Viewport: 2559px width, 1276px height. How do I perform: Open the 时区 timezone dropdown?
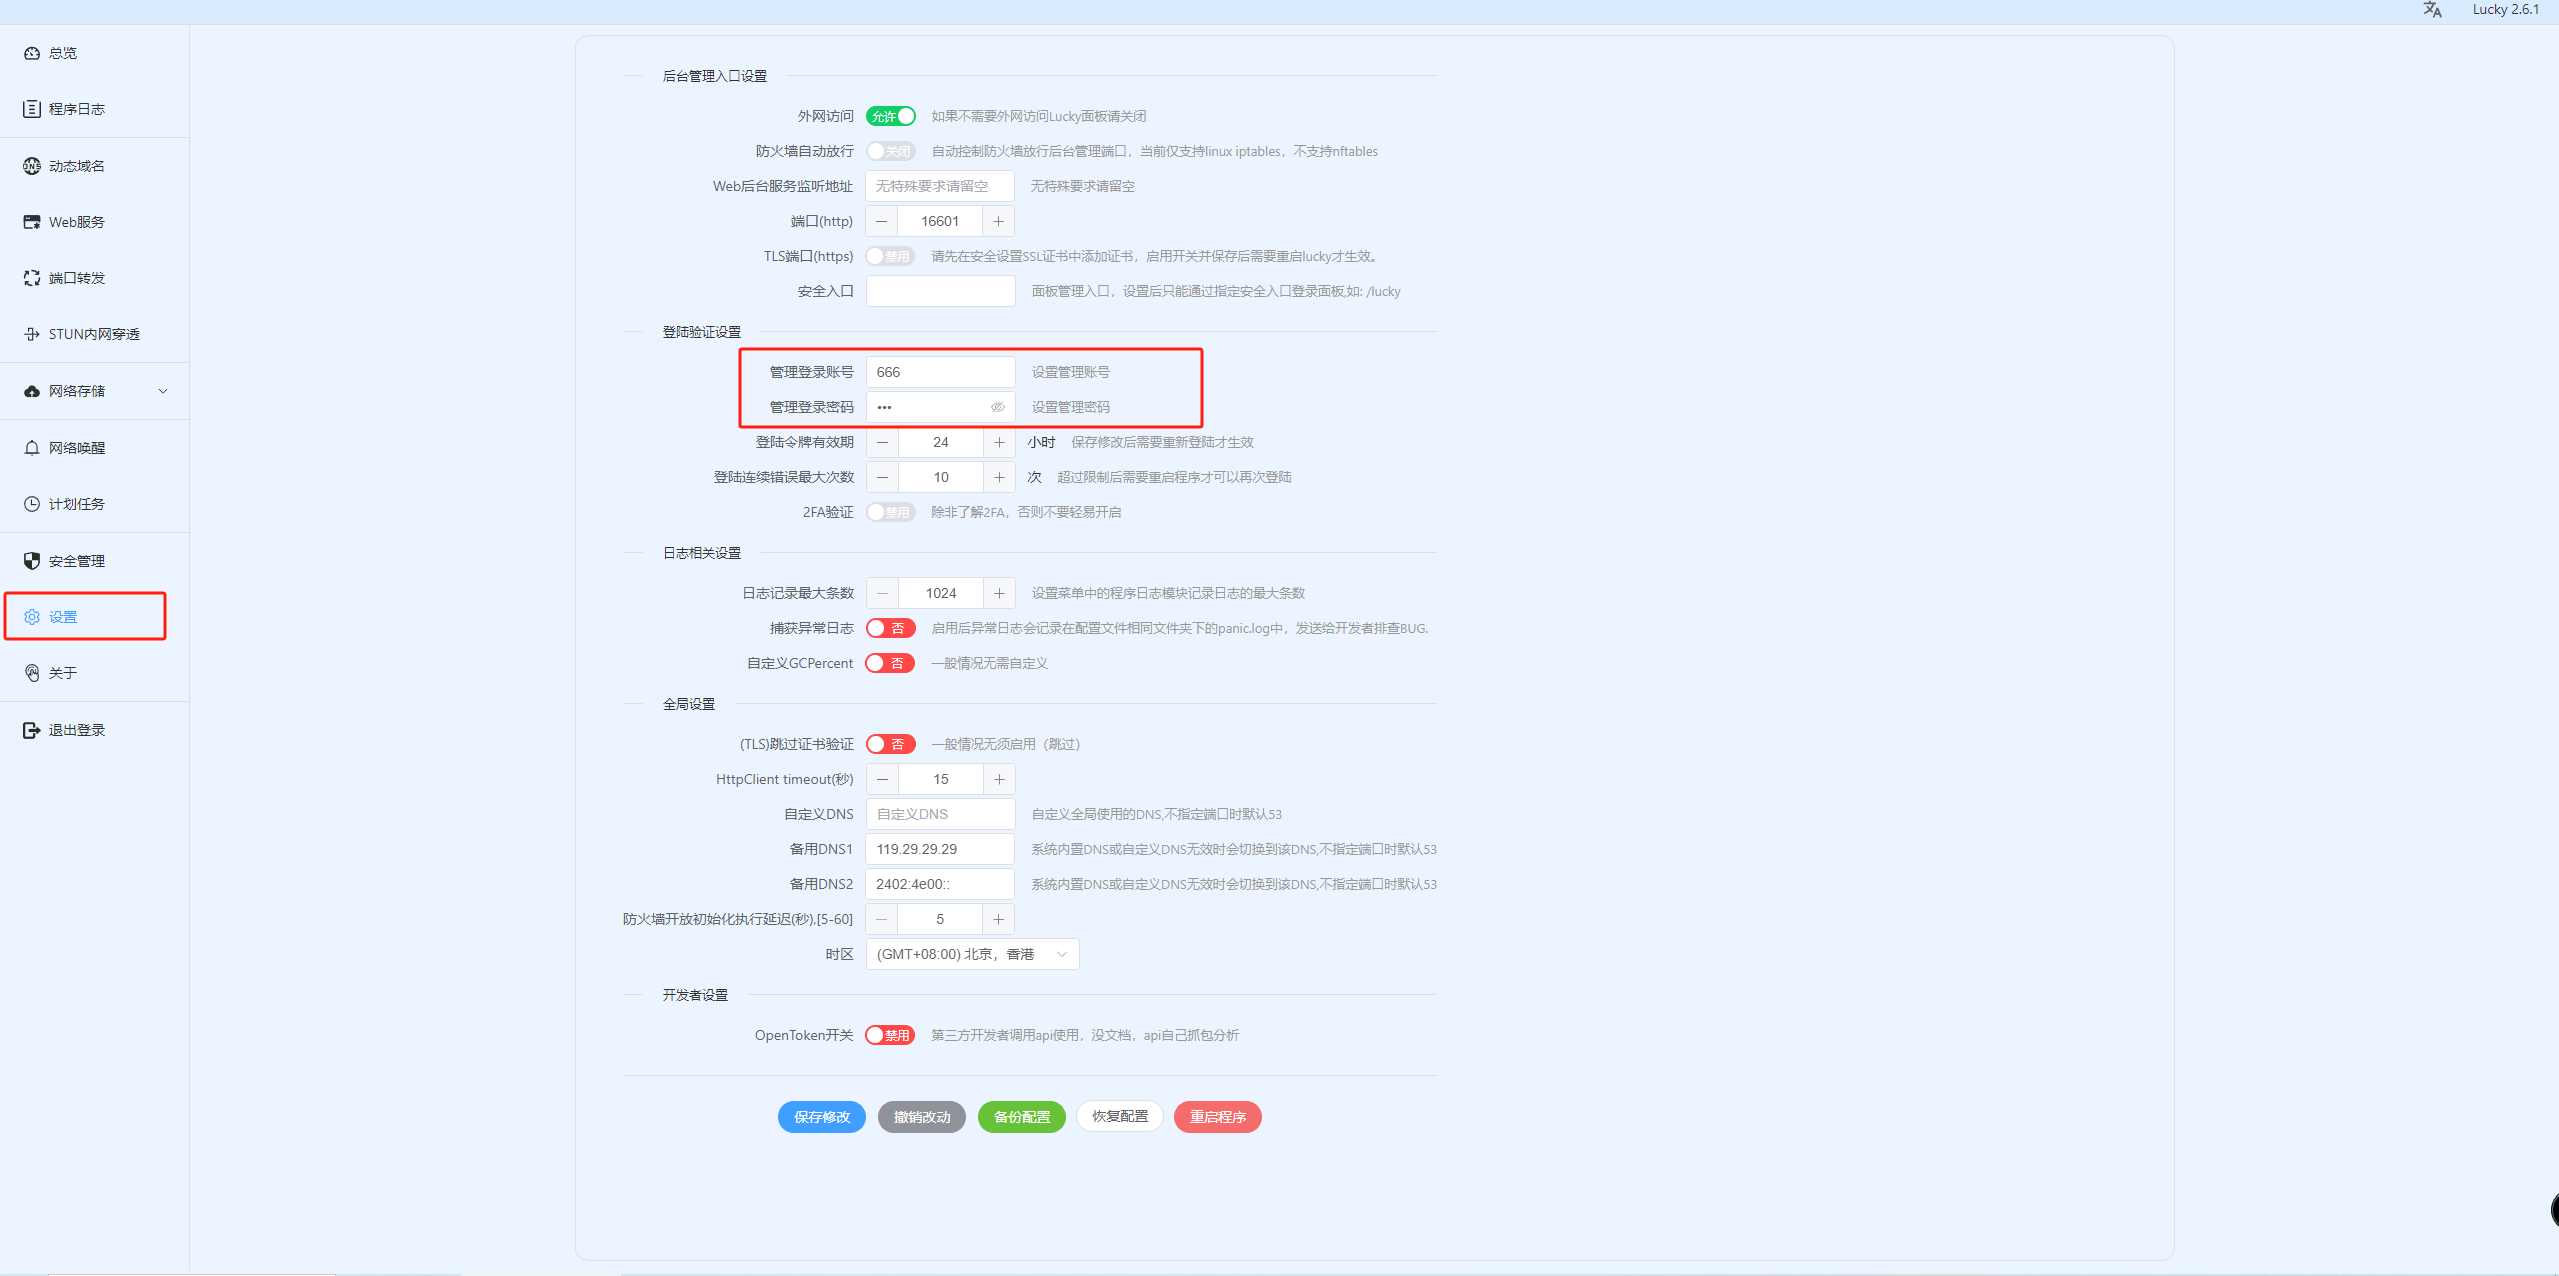[x=971, y=954]
